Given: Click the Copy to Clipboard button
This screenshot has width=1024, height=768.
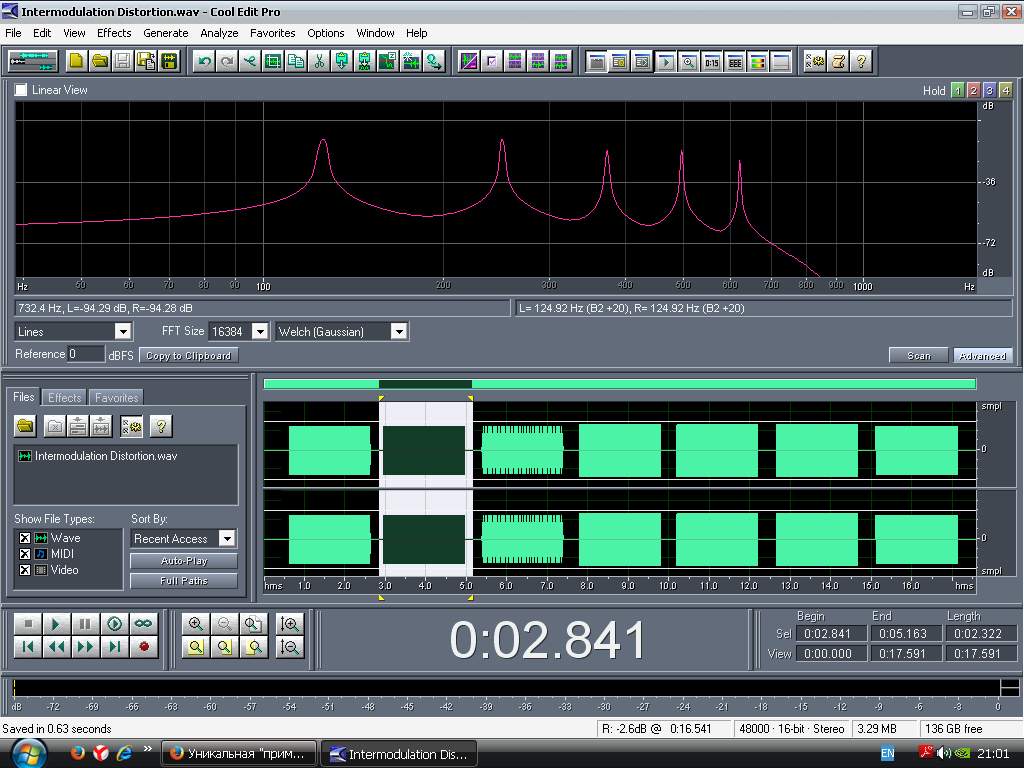Looking at the screenshot, I should pos(188,356).
